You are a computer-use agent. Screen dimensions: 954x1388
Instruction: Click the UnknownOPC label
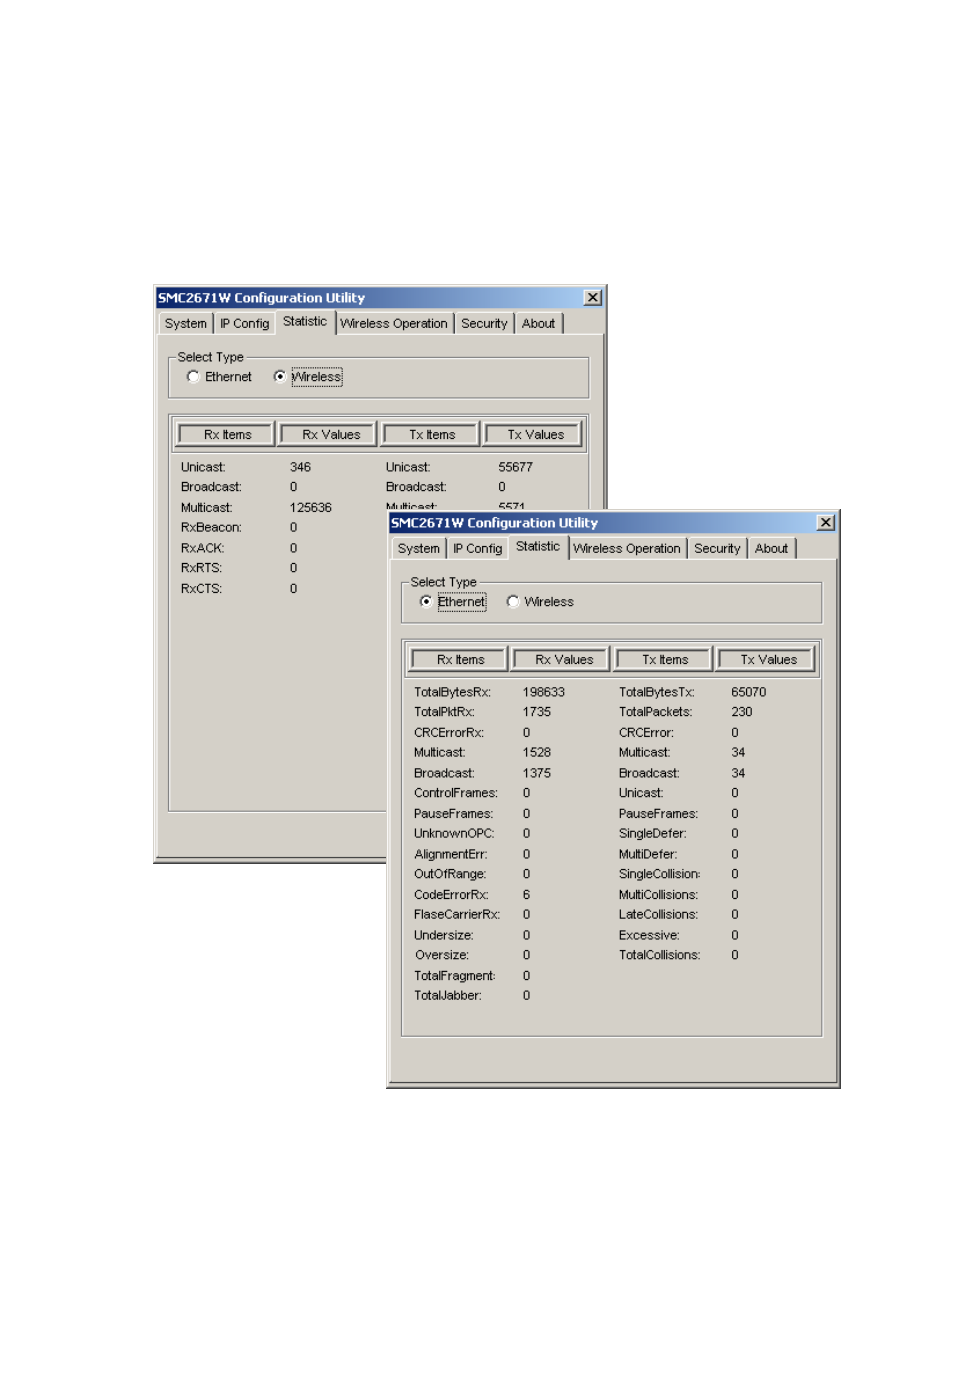click(x=454, y=834)
